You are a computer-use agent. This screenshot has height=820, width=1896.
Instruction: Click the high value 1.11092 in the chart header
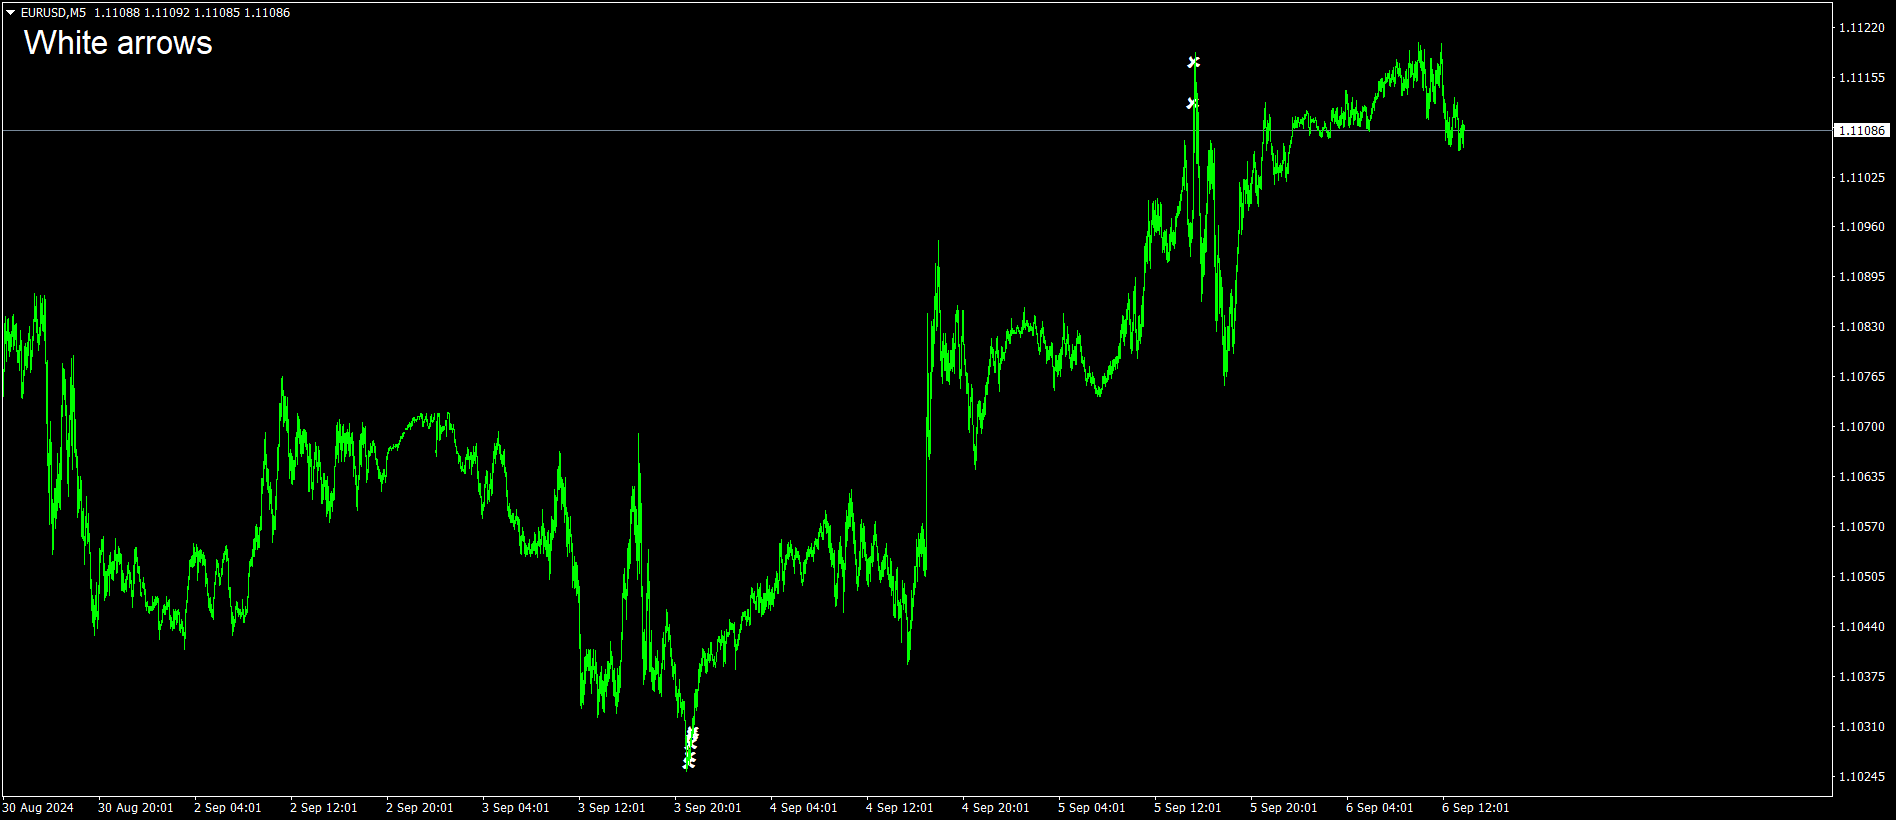[167, 13]
